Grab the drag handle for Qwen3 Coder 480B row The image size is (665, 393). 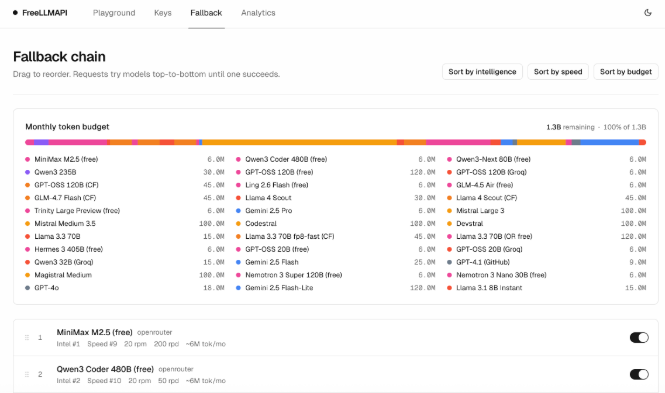[27, 374]
